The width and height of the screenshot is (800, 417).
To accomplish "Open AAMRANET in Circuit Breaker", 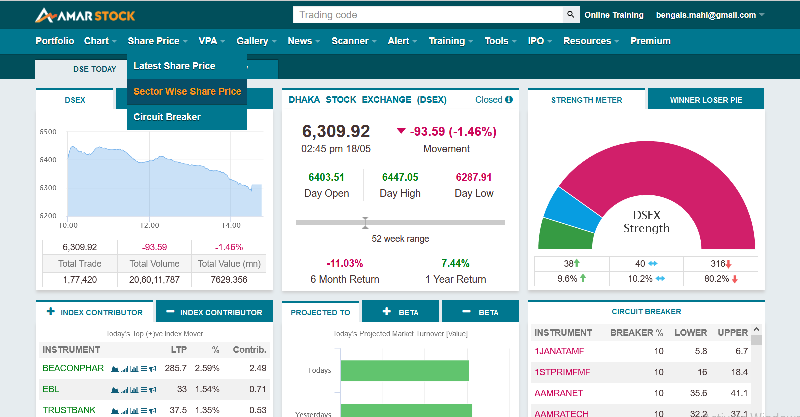I will (x=559, y=393).
